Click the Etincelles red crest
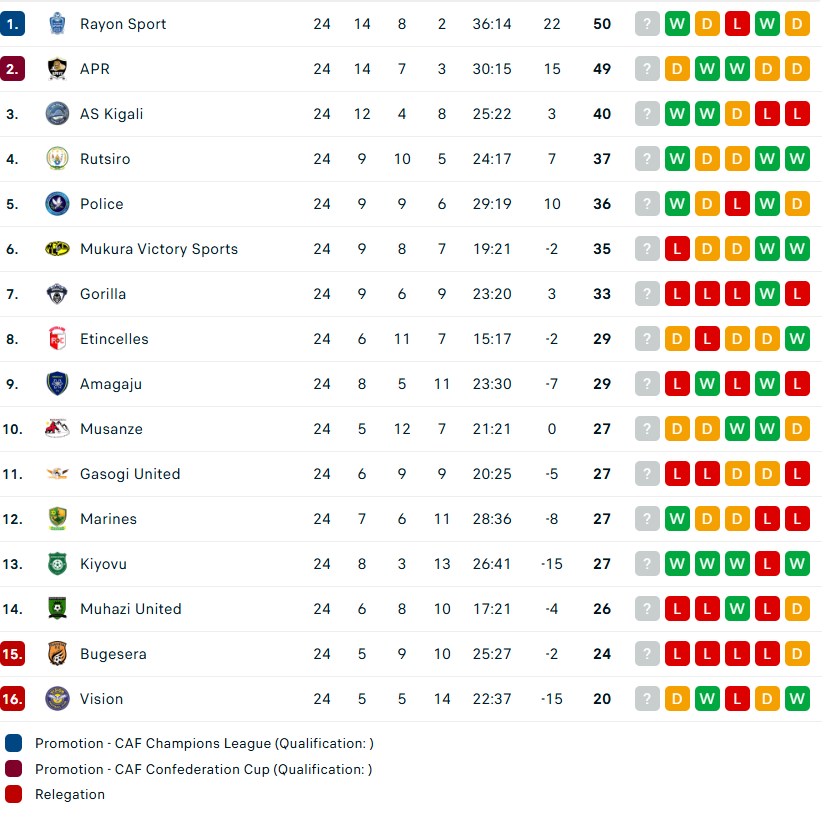Viewport: 829px width, 813px height. click(57, 339)
